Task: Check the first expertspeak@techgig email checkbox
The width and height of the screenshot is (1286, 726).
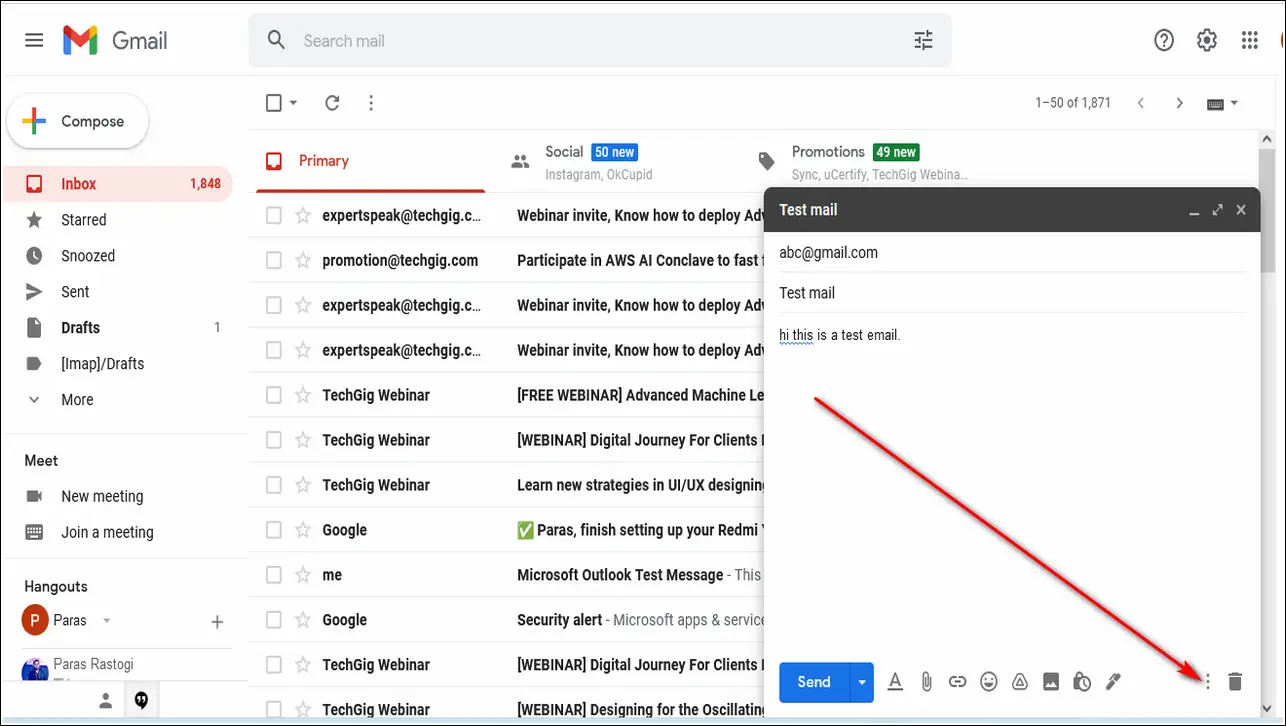Action: click(274, 215)
